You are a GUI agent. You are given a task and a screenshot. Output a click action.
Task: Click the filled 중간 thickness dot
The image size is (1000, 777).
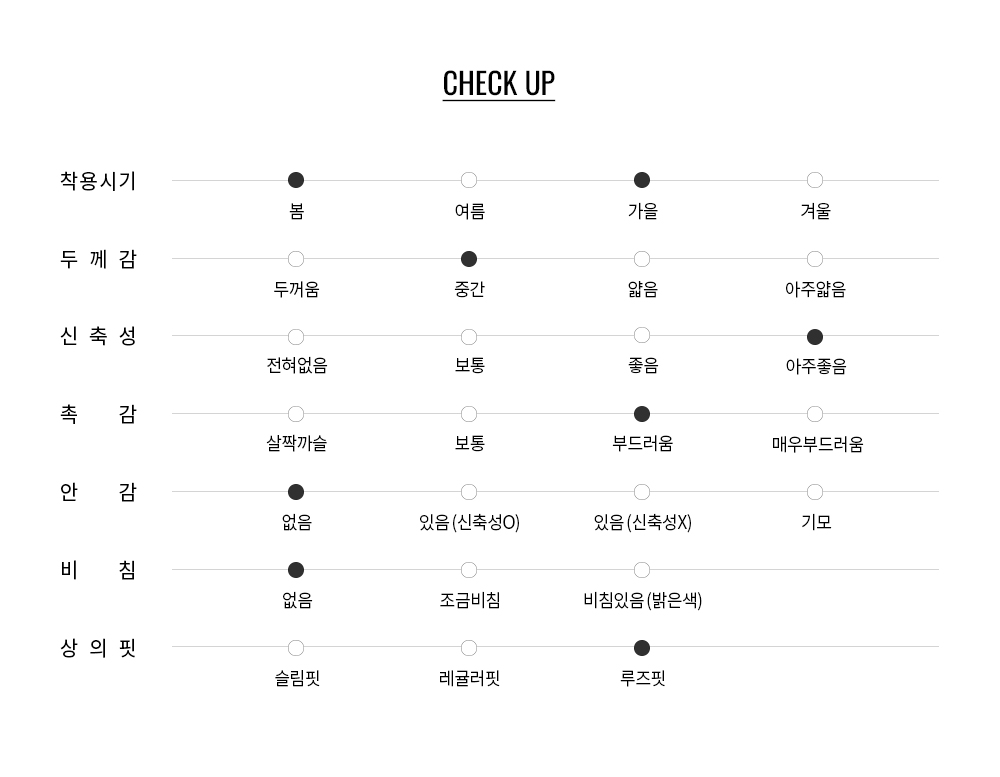point(469,259)
